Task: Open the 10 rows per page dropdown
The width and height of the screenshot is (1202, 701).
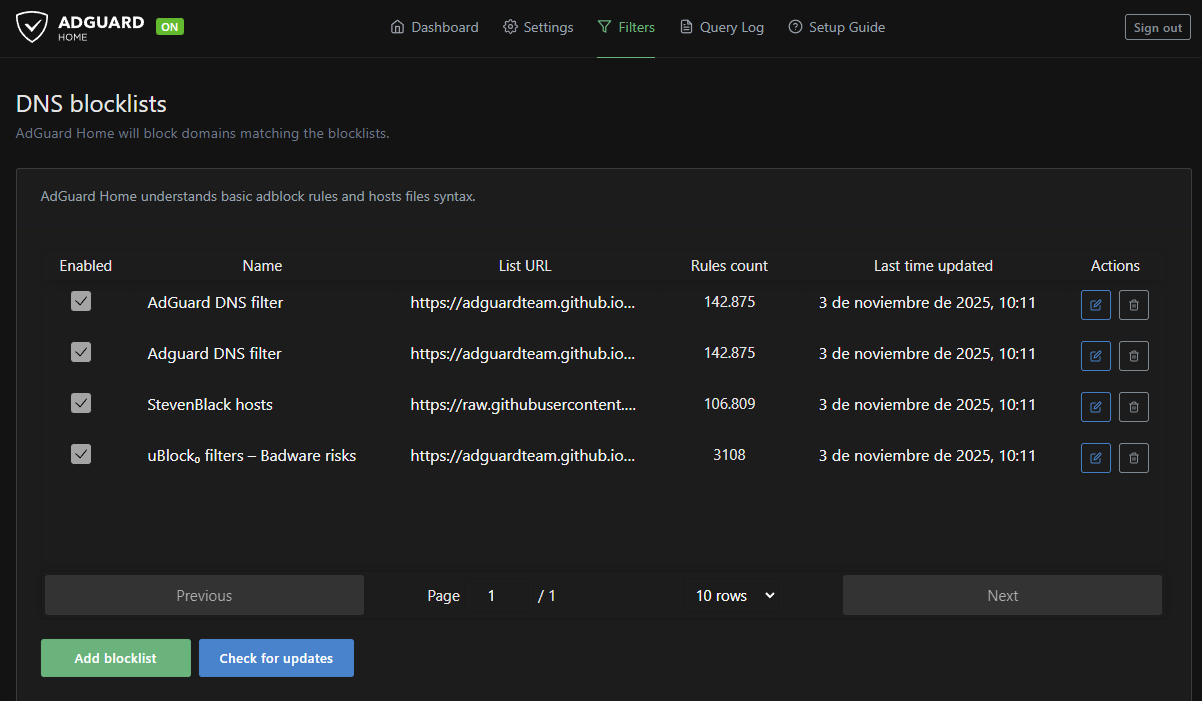Action: (734, 595)
